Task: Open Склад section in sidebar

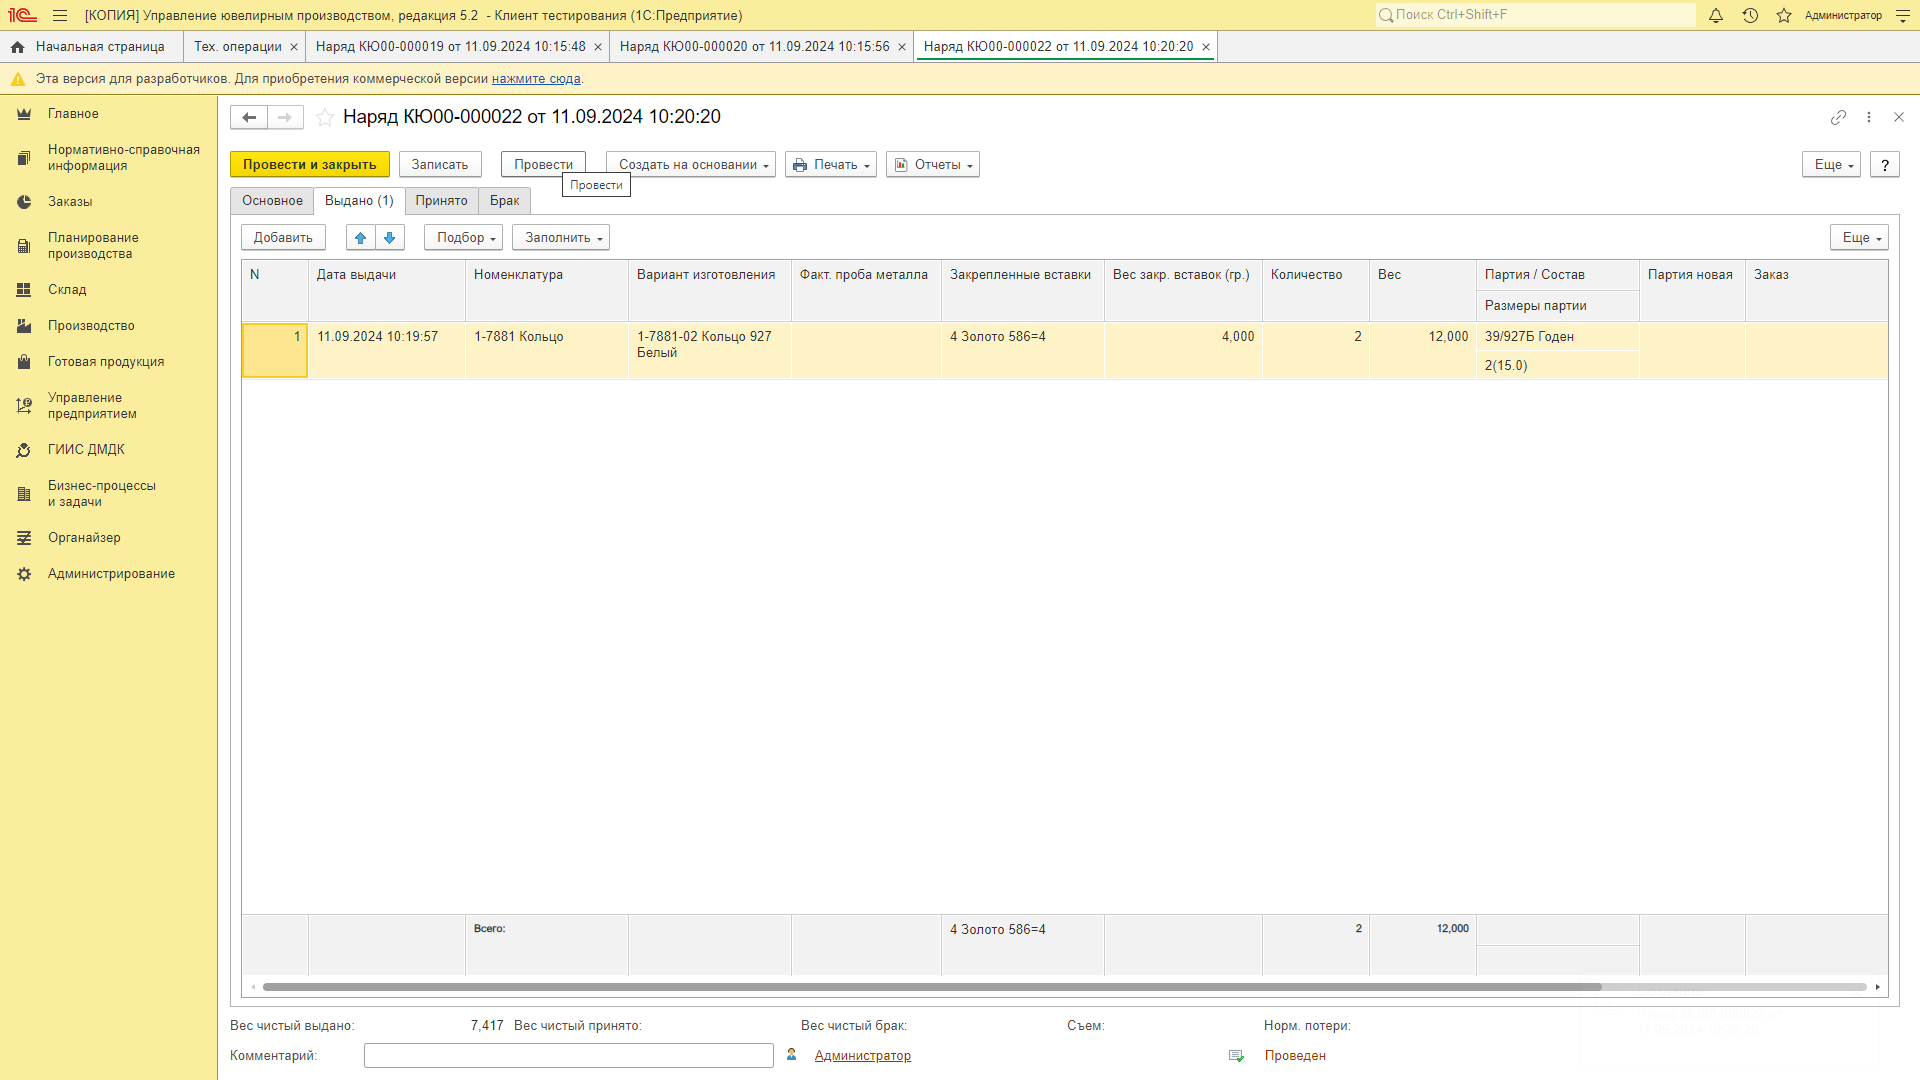Action: click(x=108, y=290)
